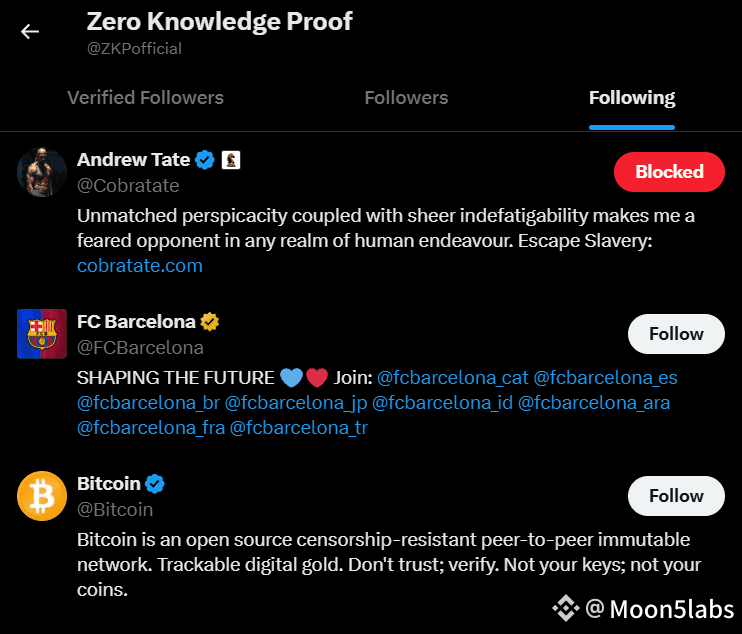742x634 pixels.
Task: Switch to the Followers tab
Action: 406,98
